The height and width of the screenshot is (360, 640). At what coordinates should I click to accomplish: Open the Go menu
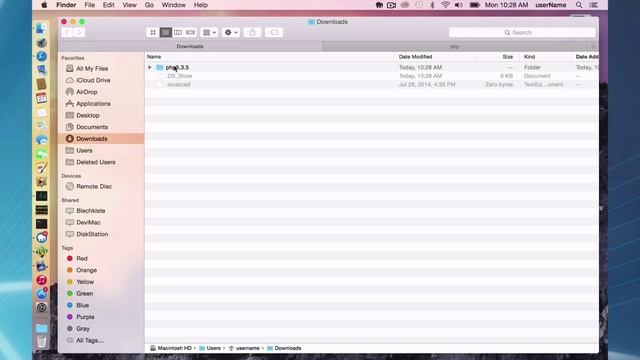click(149, 5)
